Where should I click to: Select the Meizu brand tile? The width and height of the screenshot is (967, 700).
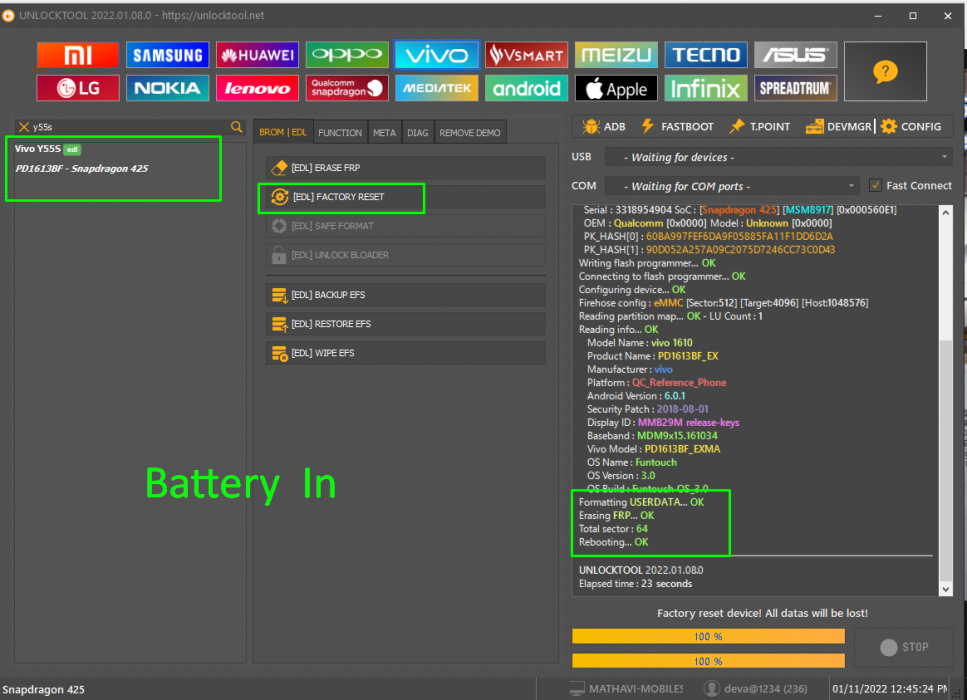click(x=616, y=55)
